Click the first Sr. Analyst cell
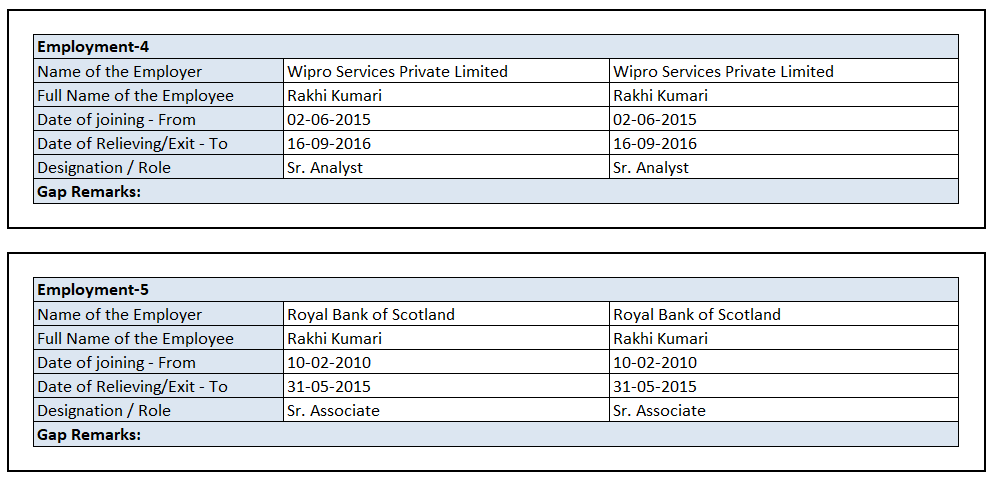The image size is (1002, 478). click(x=325, y=167)
